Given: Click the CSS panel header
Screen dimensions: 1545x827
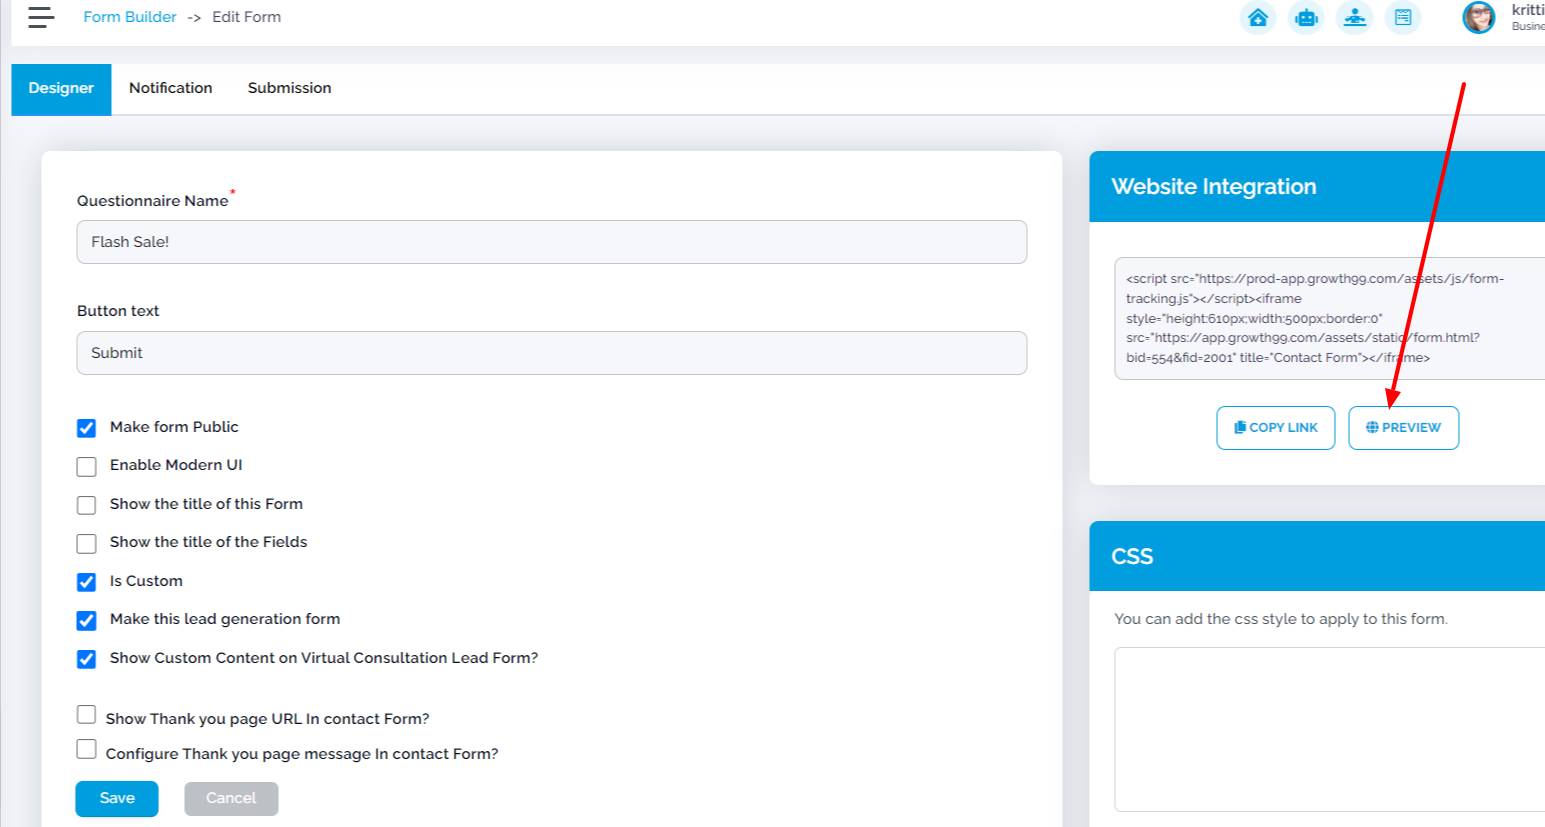Looking at the screenshot, I should [x=1317, y=556].
